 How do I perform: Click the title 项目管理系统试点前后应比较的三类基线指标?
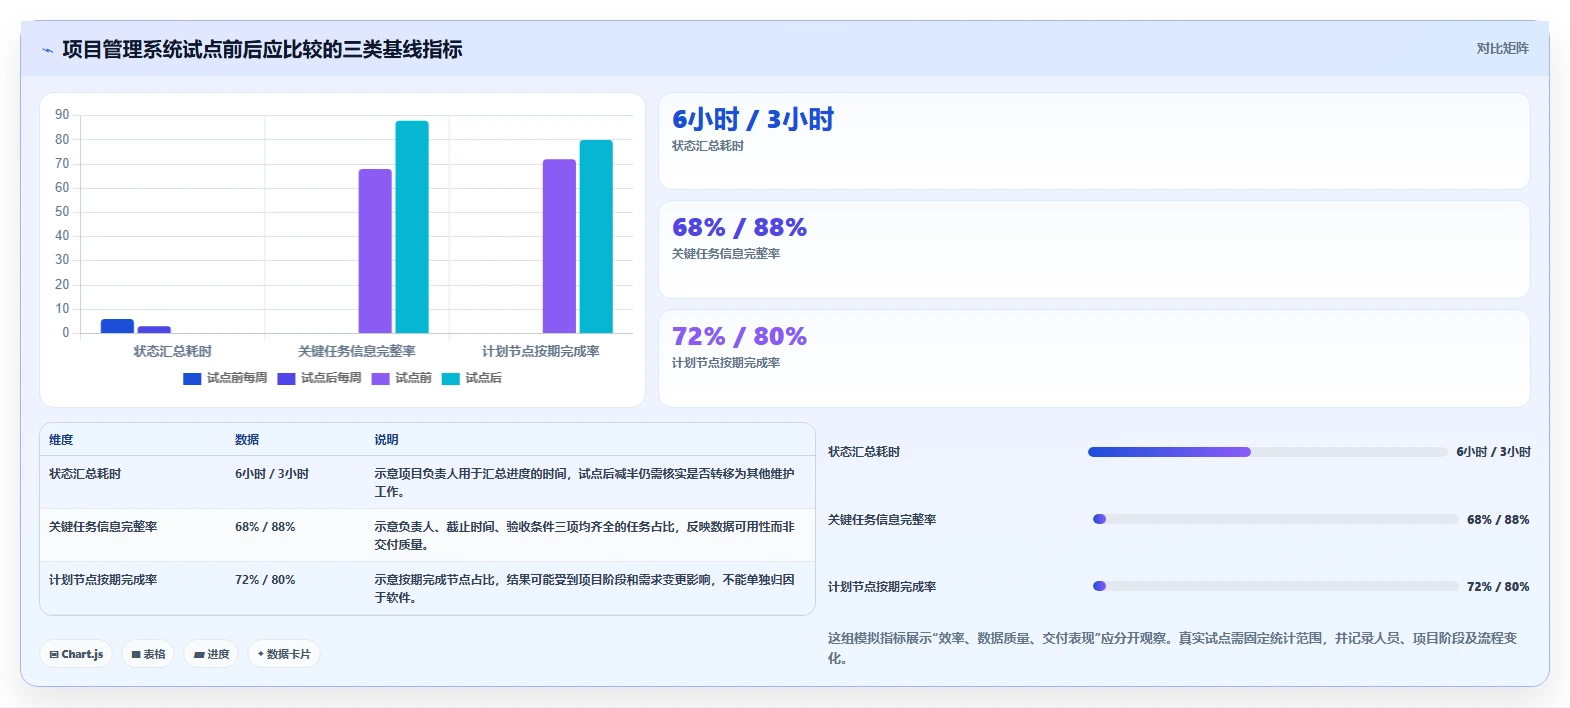[x=262, y=49]
